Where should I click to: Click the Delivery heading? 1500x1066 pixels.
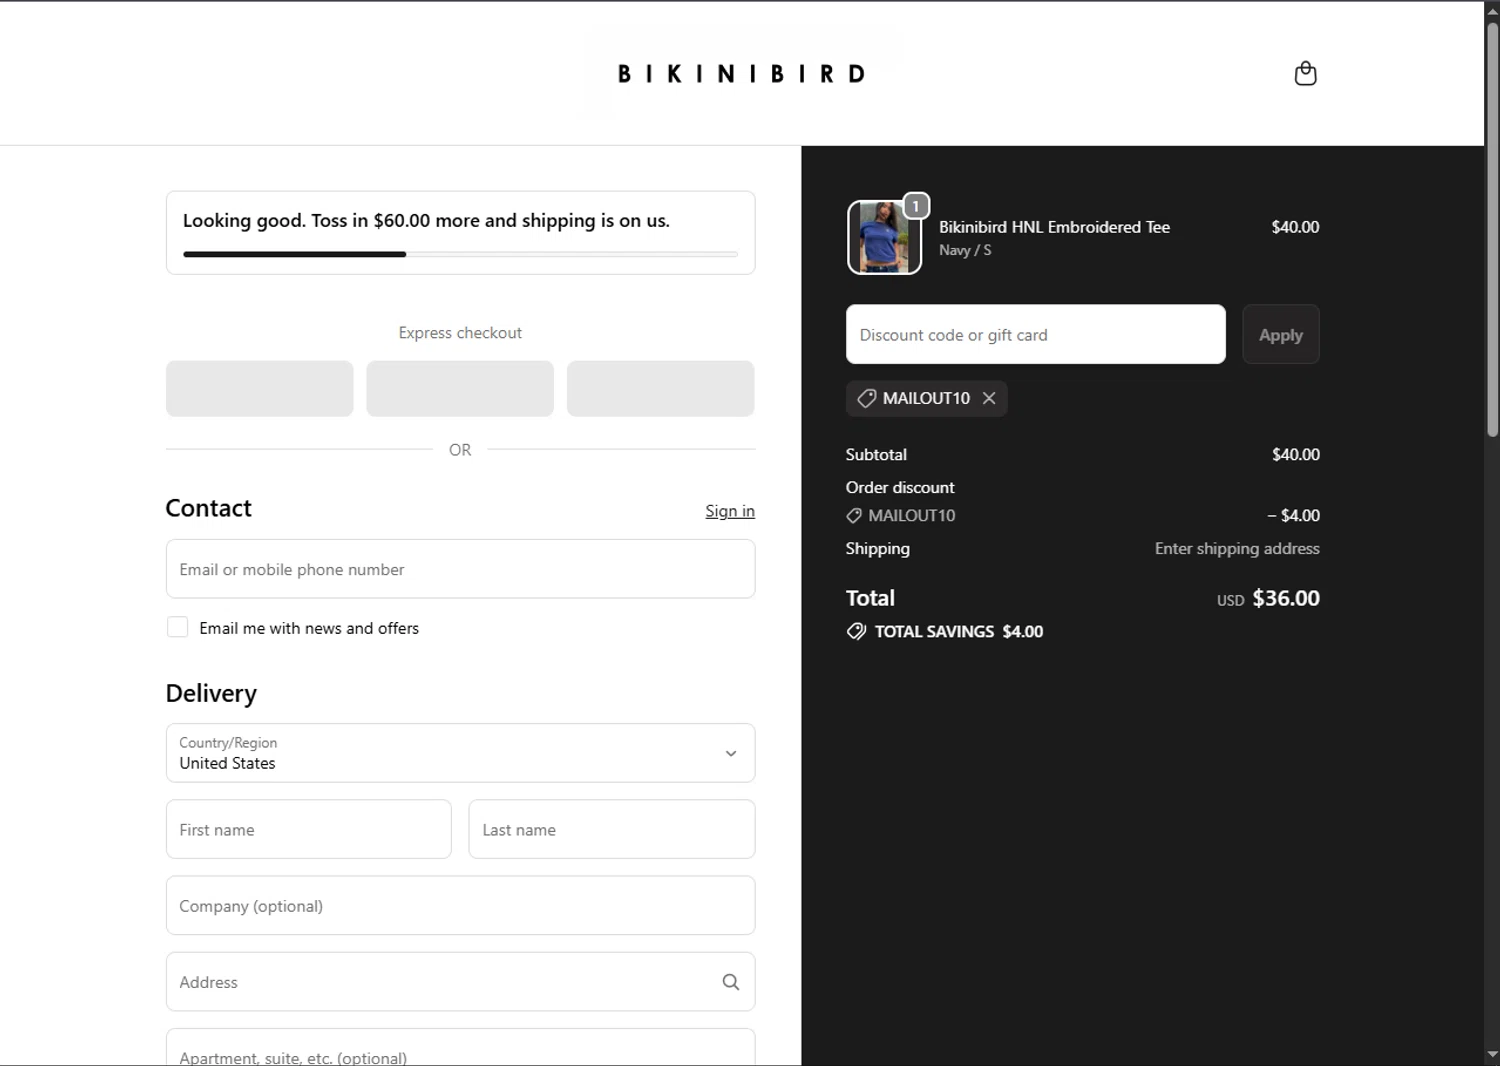pos(211,693)
